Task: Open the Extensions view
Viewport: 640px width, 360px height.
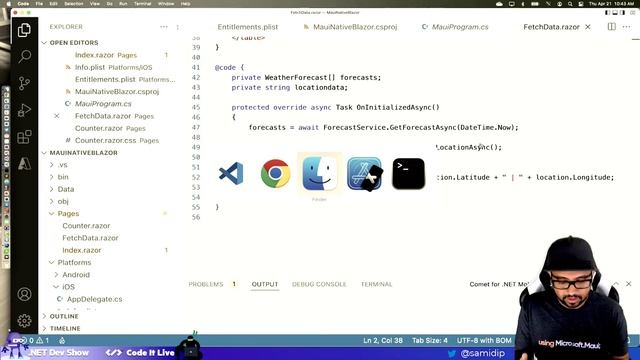Action: pos(24,137)
